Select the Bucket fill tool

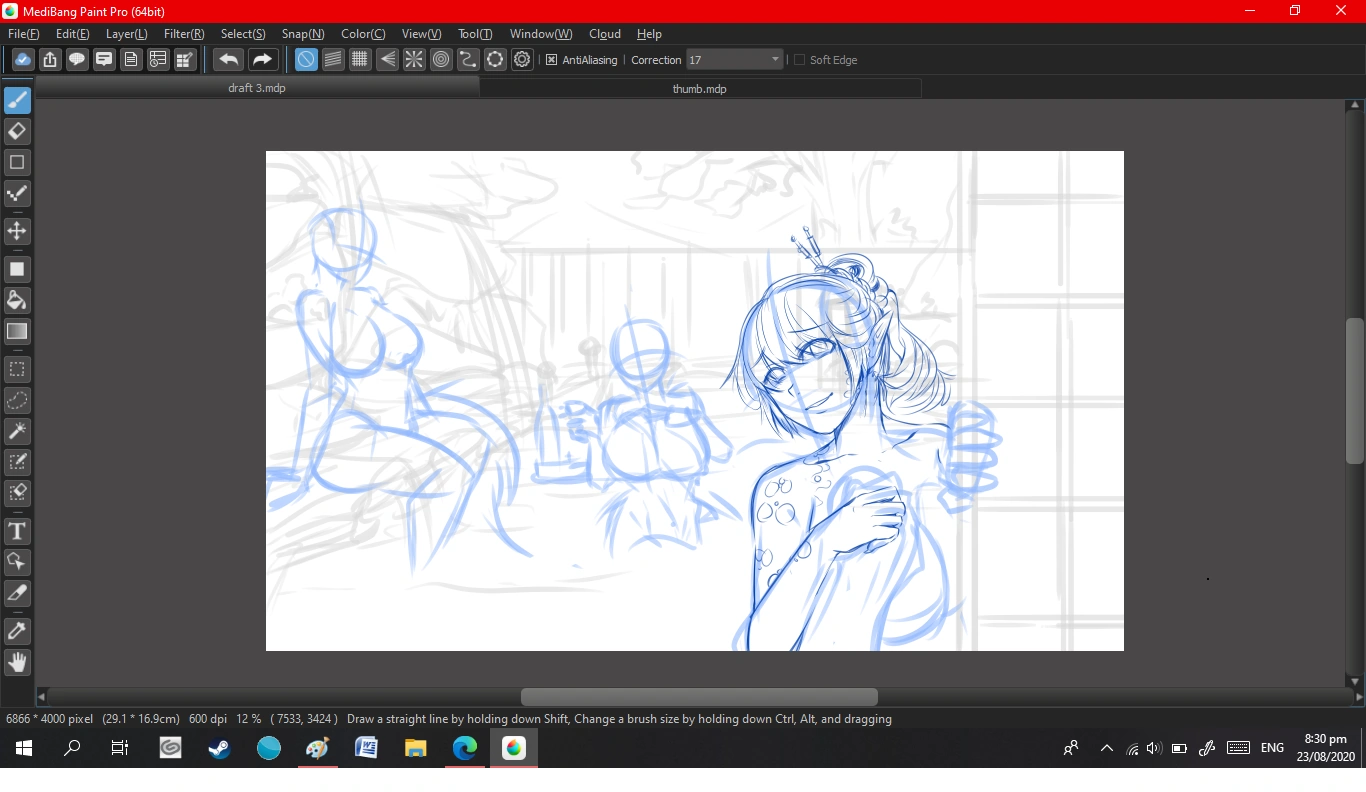click(x=17, y=300)
